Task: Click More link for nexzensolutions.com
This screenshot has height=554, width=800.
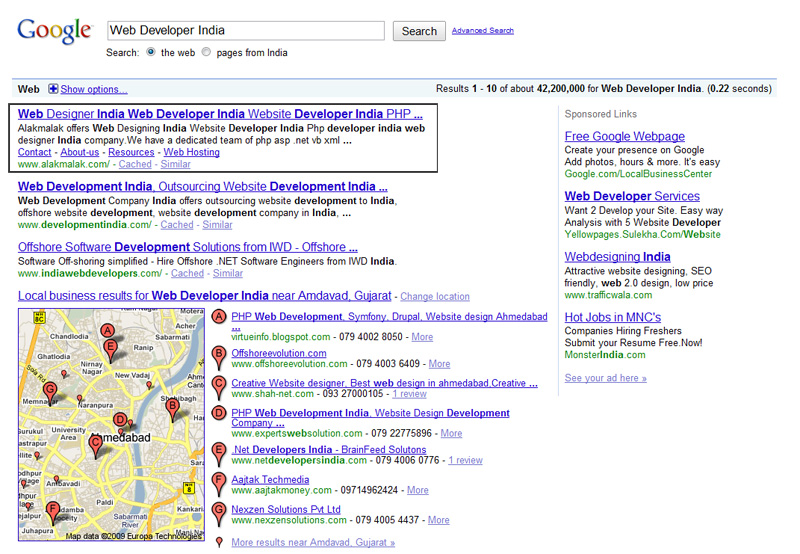Action: point(438,520)
